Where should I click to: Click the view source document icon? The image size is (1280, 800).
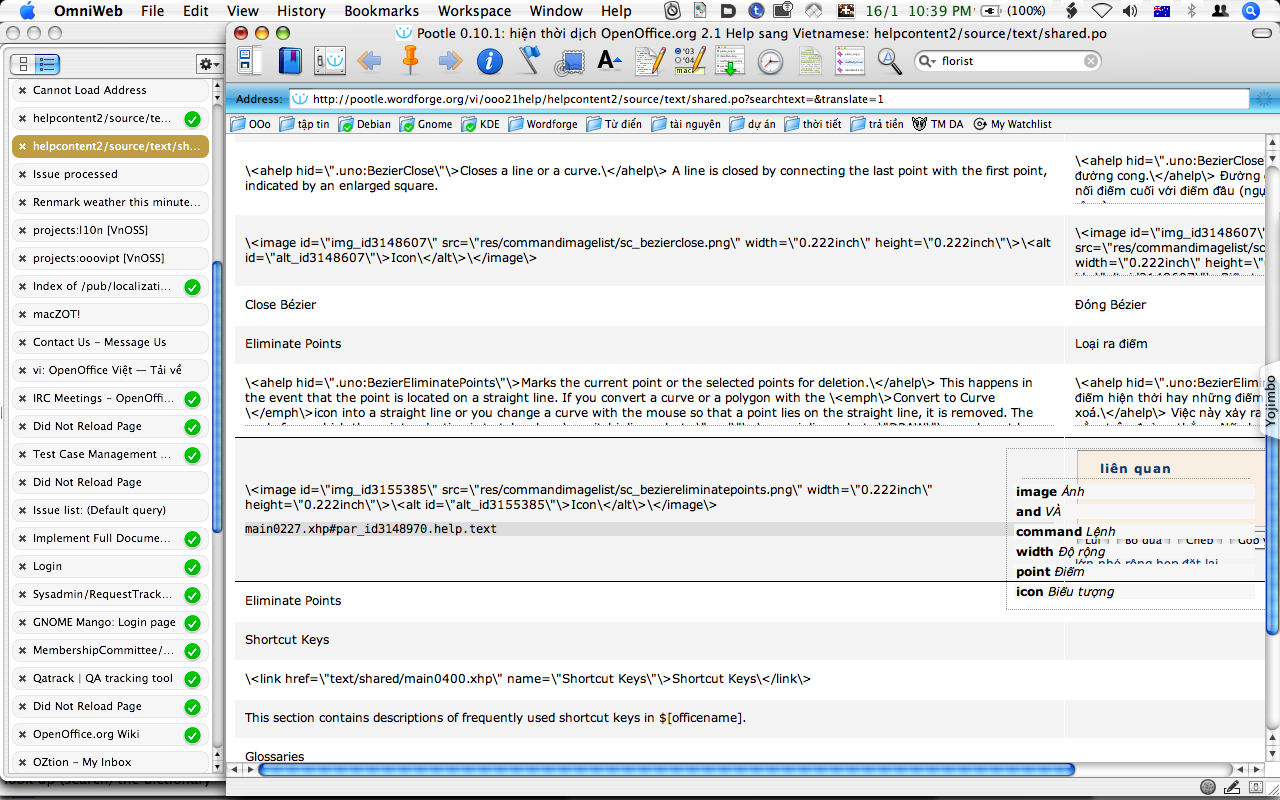[x=810, y=61]
